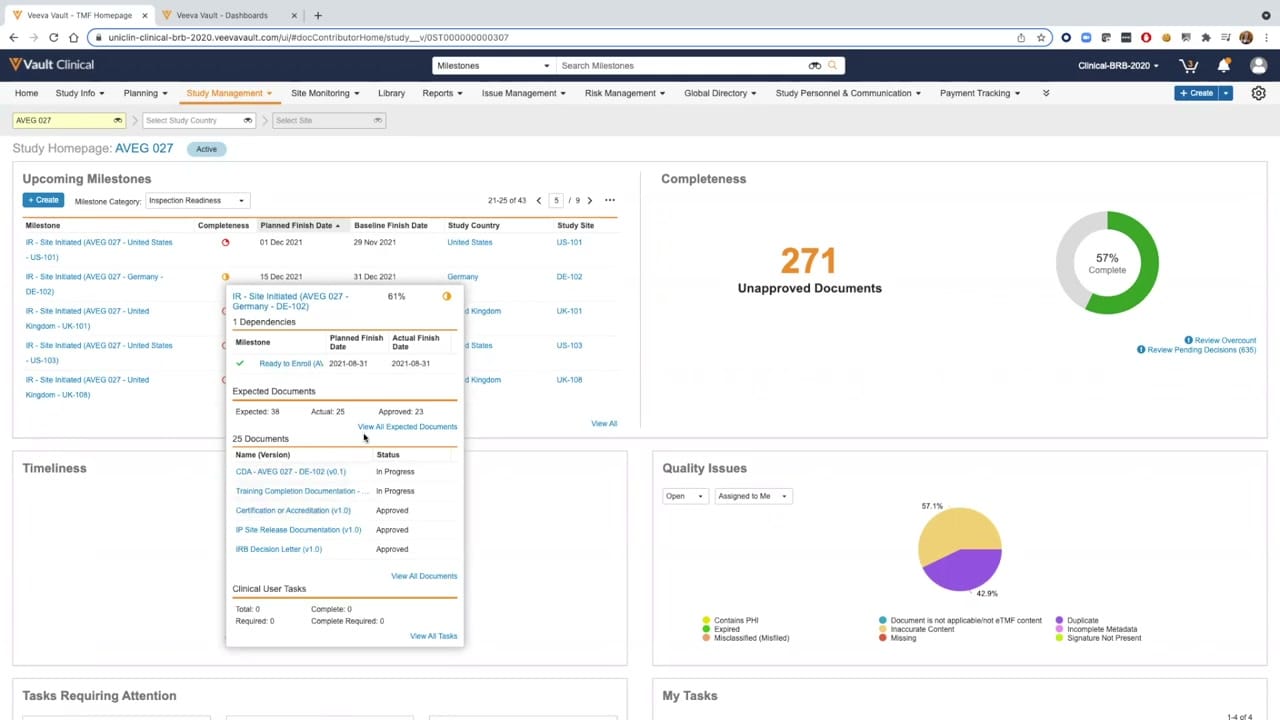Open View All Tasks link
This screenshot has width=1280, height=720.
click(x=433, y=636)
